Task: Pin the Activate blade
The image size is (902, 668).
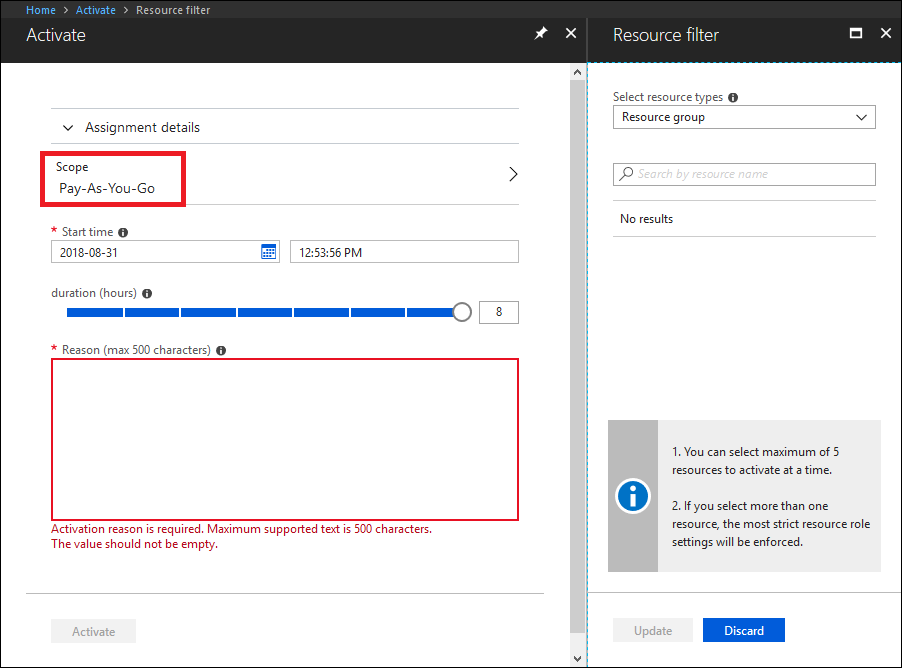Action: (541, 34)
